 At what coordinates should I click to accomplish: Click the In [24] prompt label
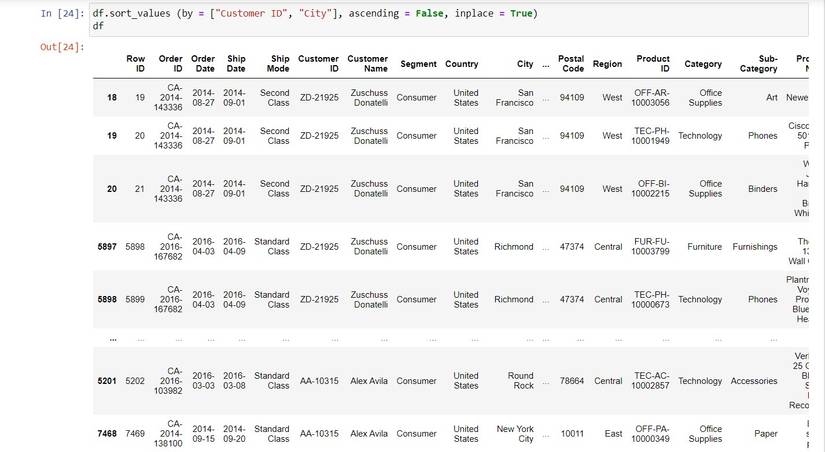point(62,14)
